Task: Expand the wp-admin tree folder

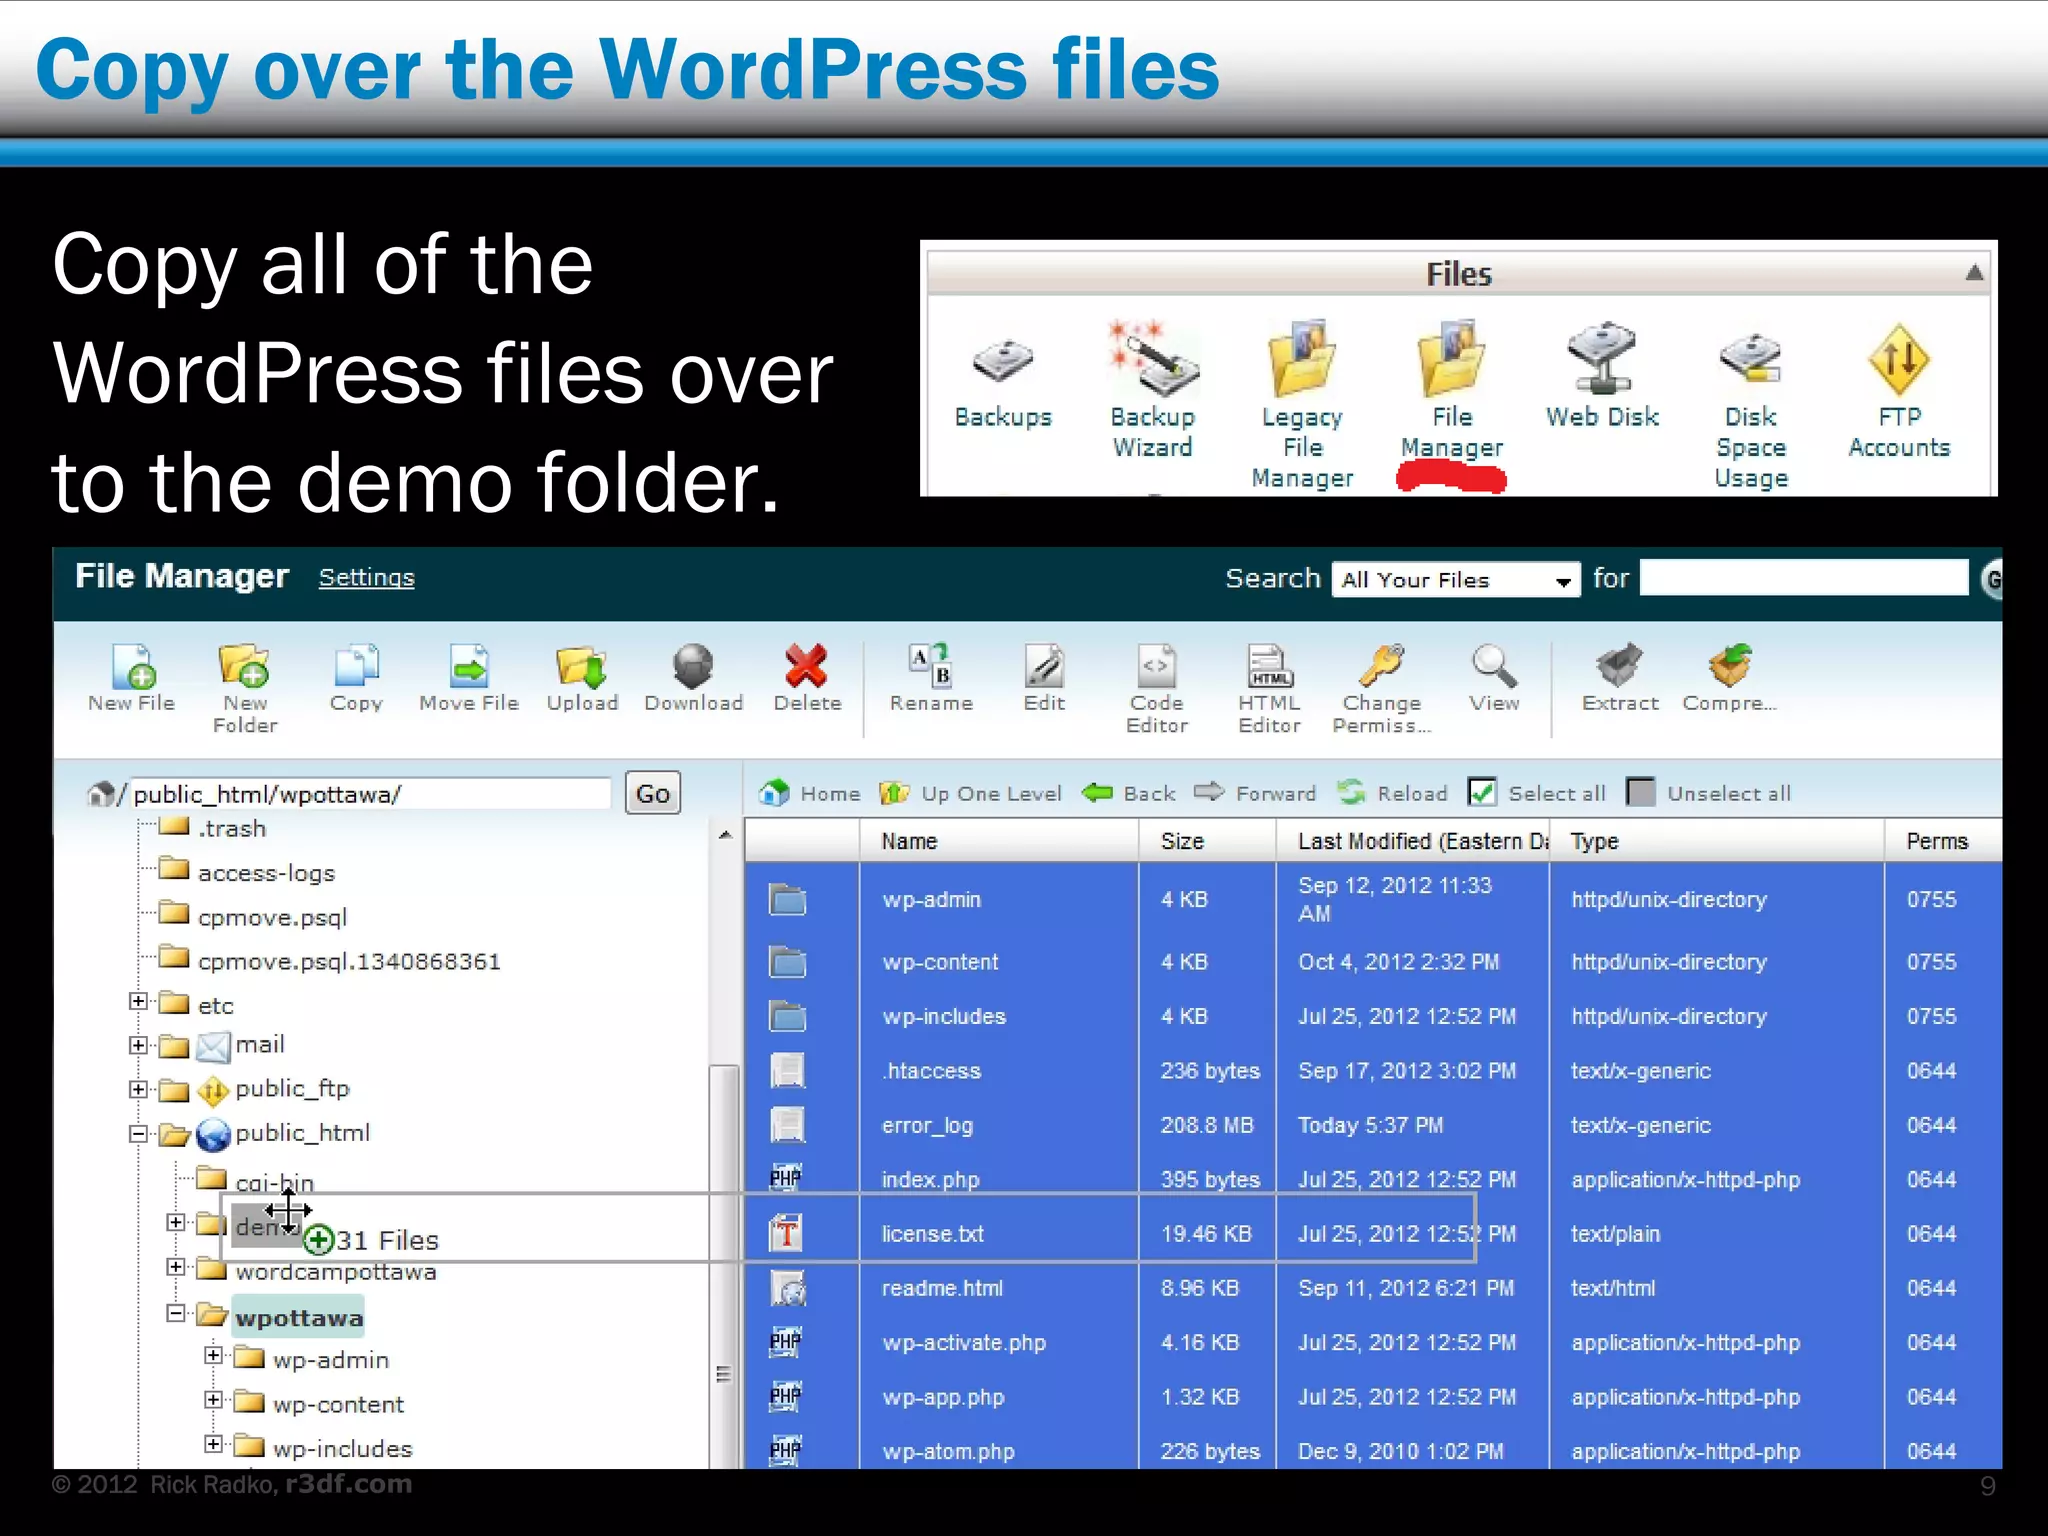Action: [213, 1356]
